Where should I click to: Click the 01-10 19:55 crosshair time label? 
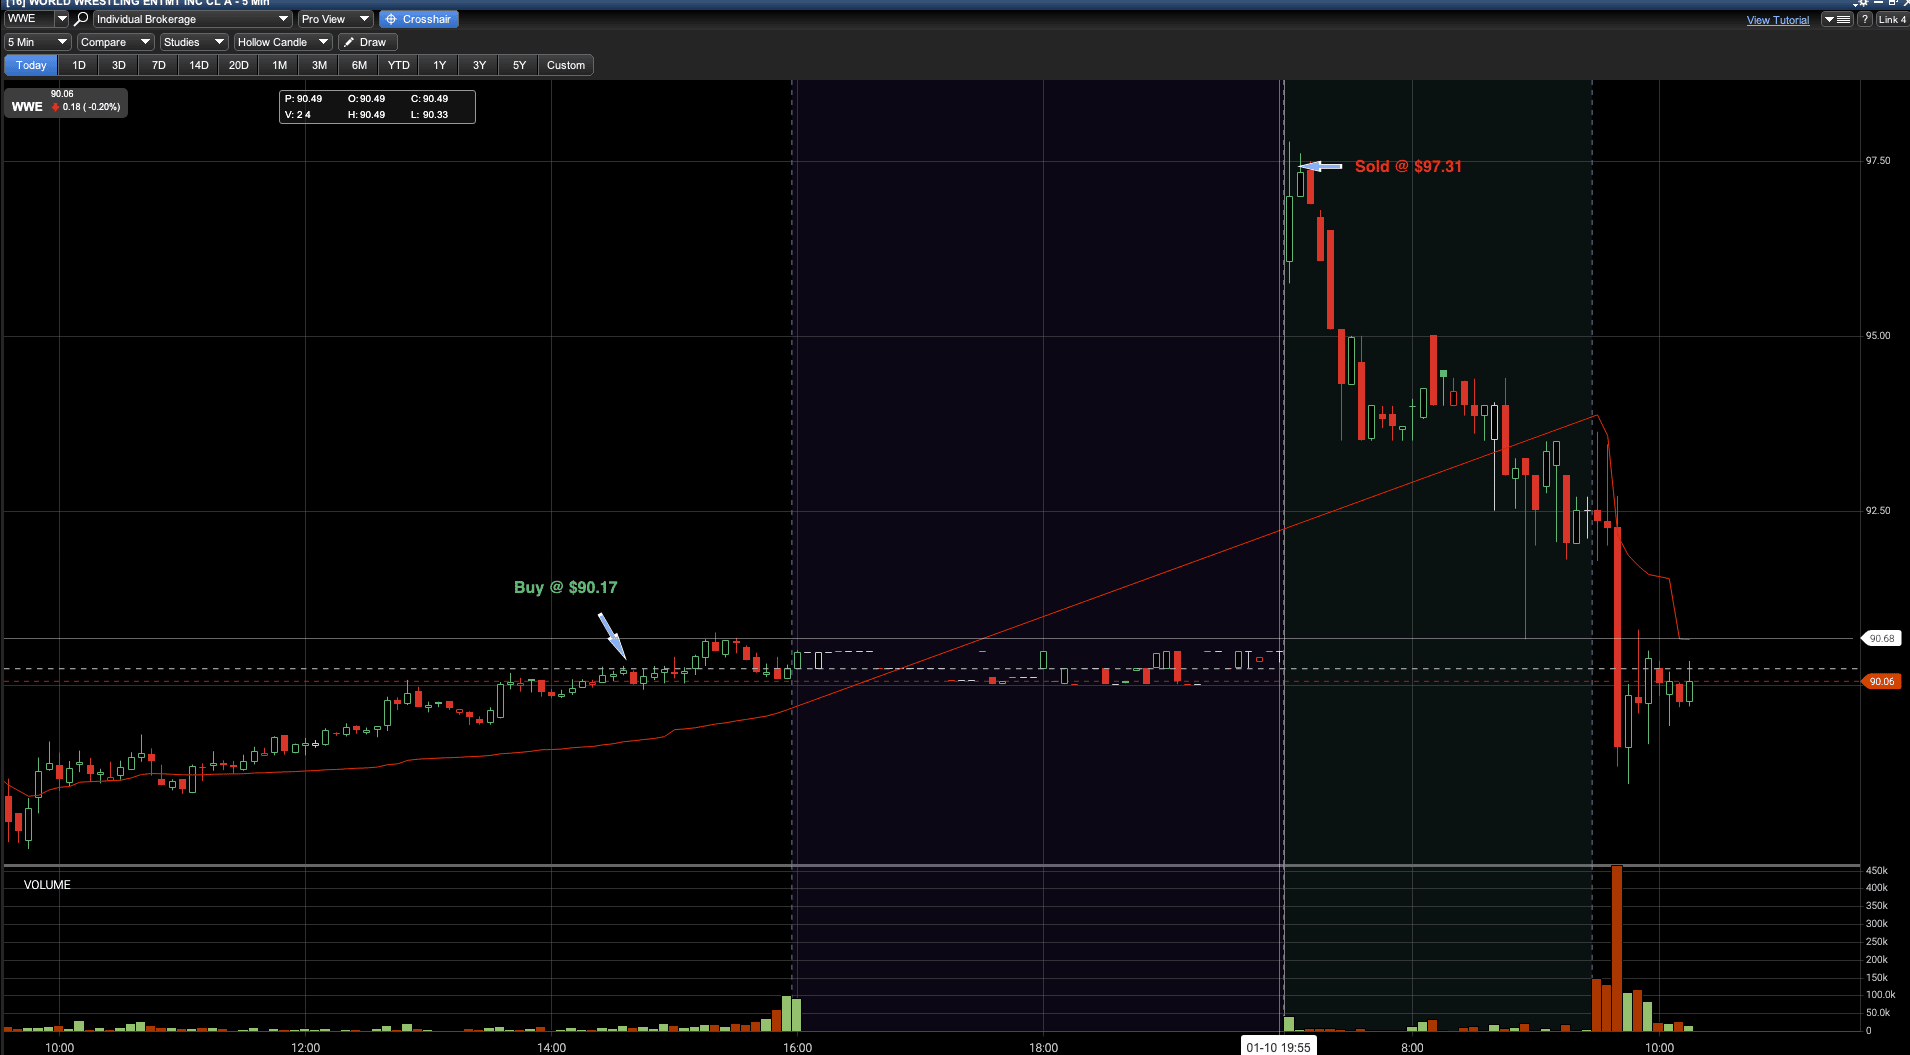(1278, 1047)
